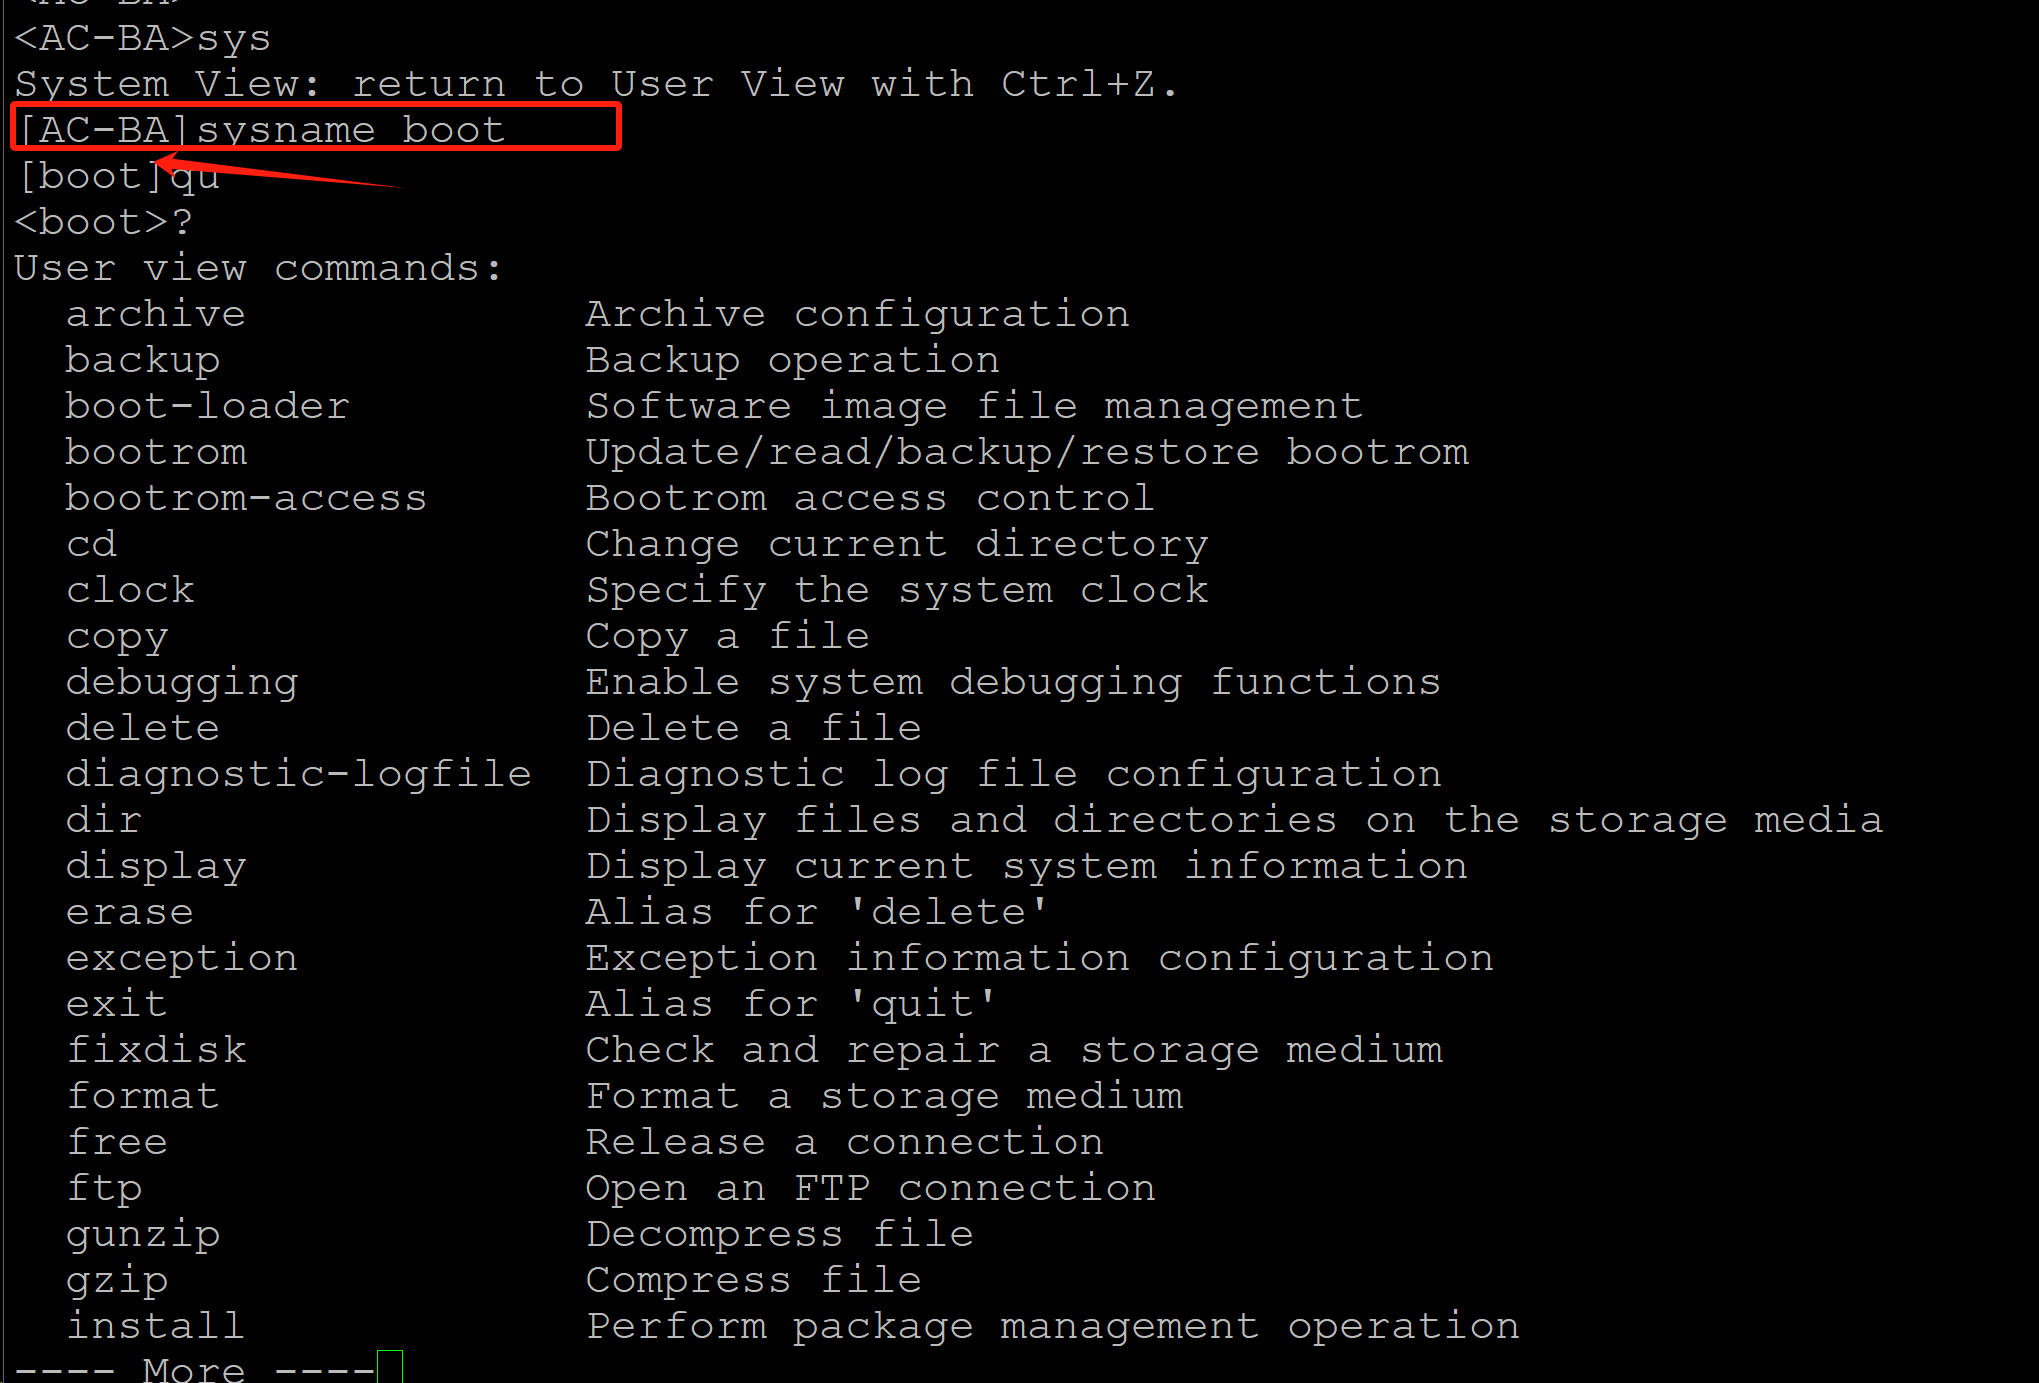This screenshot has width=2039, height=1383.
Task: Click the '---- More ----' pager prompt text
Action: tap(194, 1369)
